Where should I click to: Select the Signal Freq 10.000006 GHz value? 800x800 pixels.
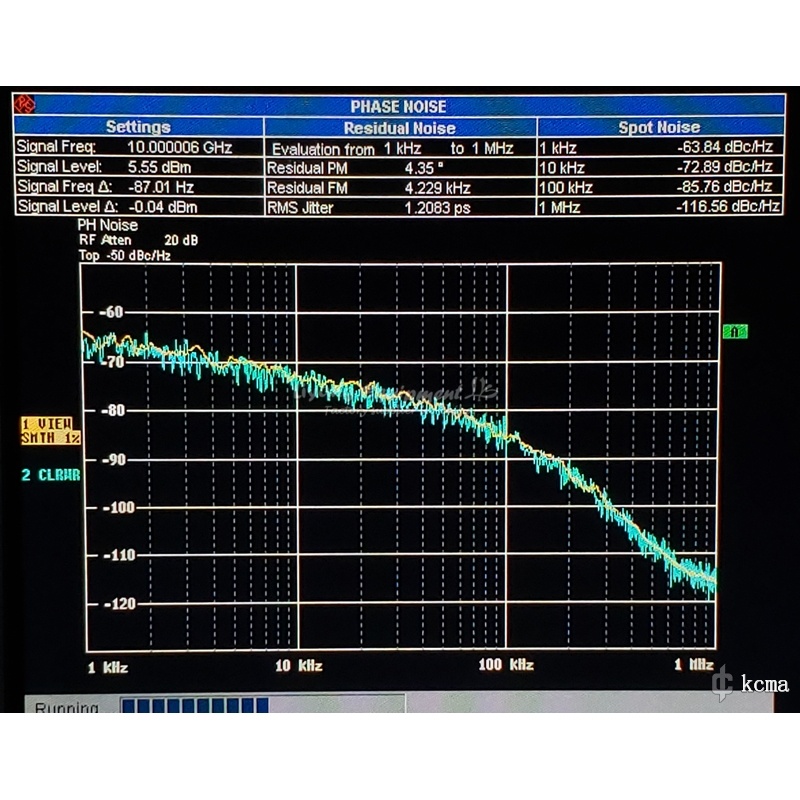[180, 147]
